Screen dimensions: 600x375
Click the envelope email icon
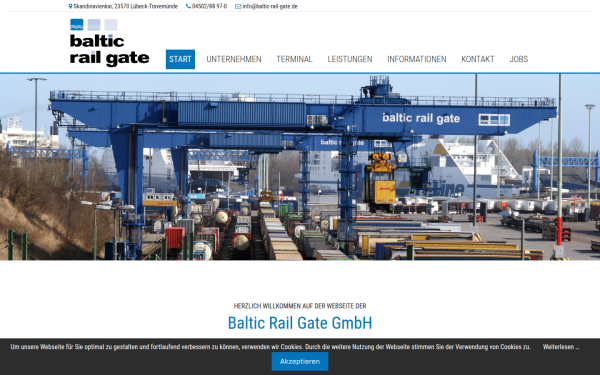pyautogui.click(x=238, y=7)
